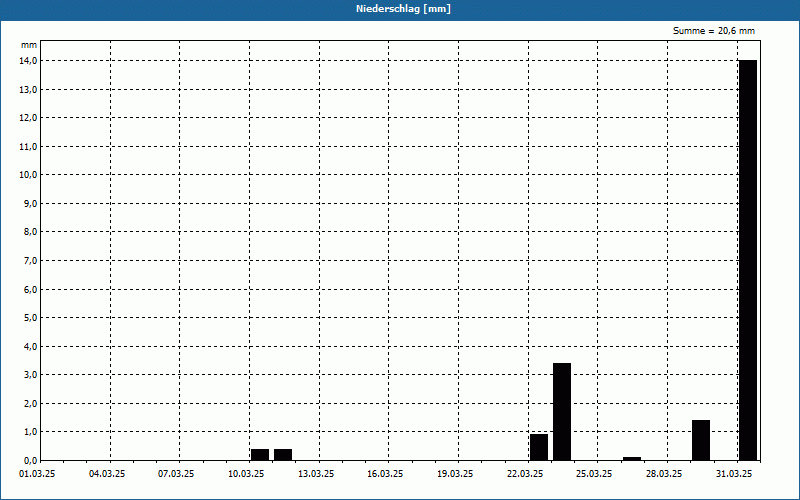Click the 16.03.25 date label
800x500 pixels.
(x=385, y=474)
